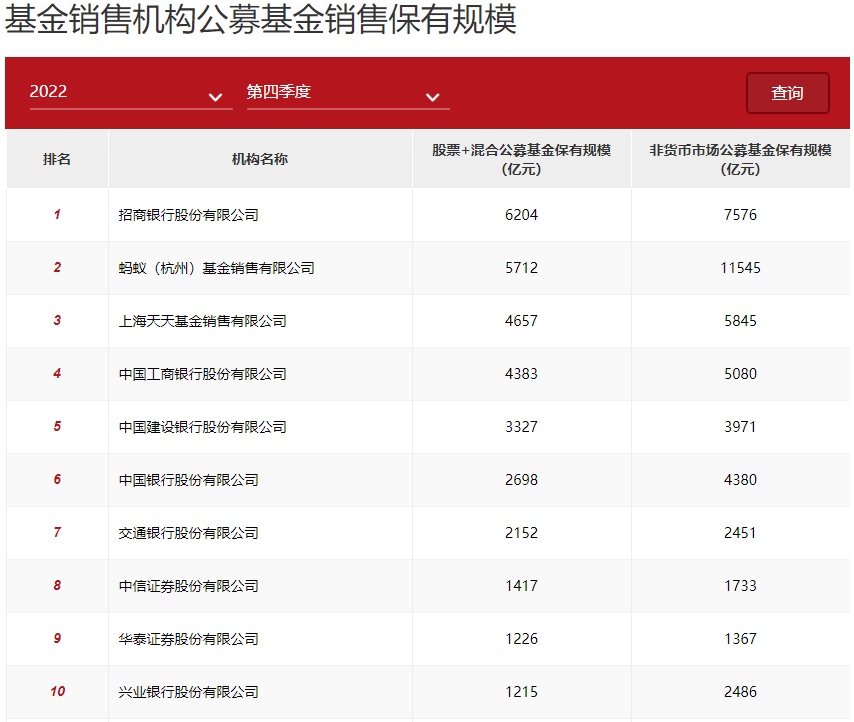This screenshot has width=854, height=722.
Task: Click the value 1417 for 中信证券
Action: [x=521, y=585]
